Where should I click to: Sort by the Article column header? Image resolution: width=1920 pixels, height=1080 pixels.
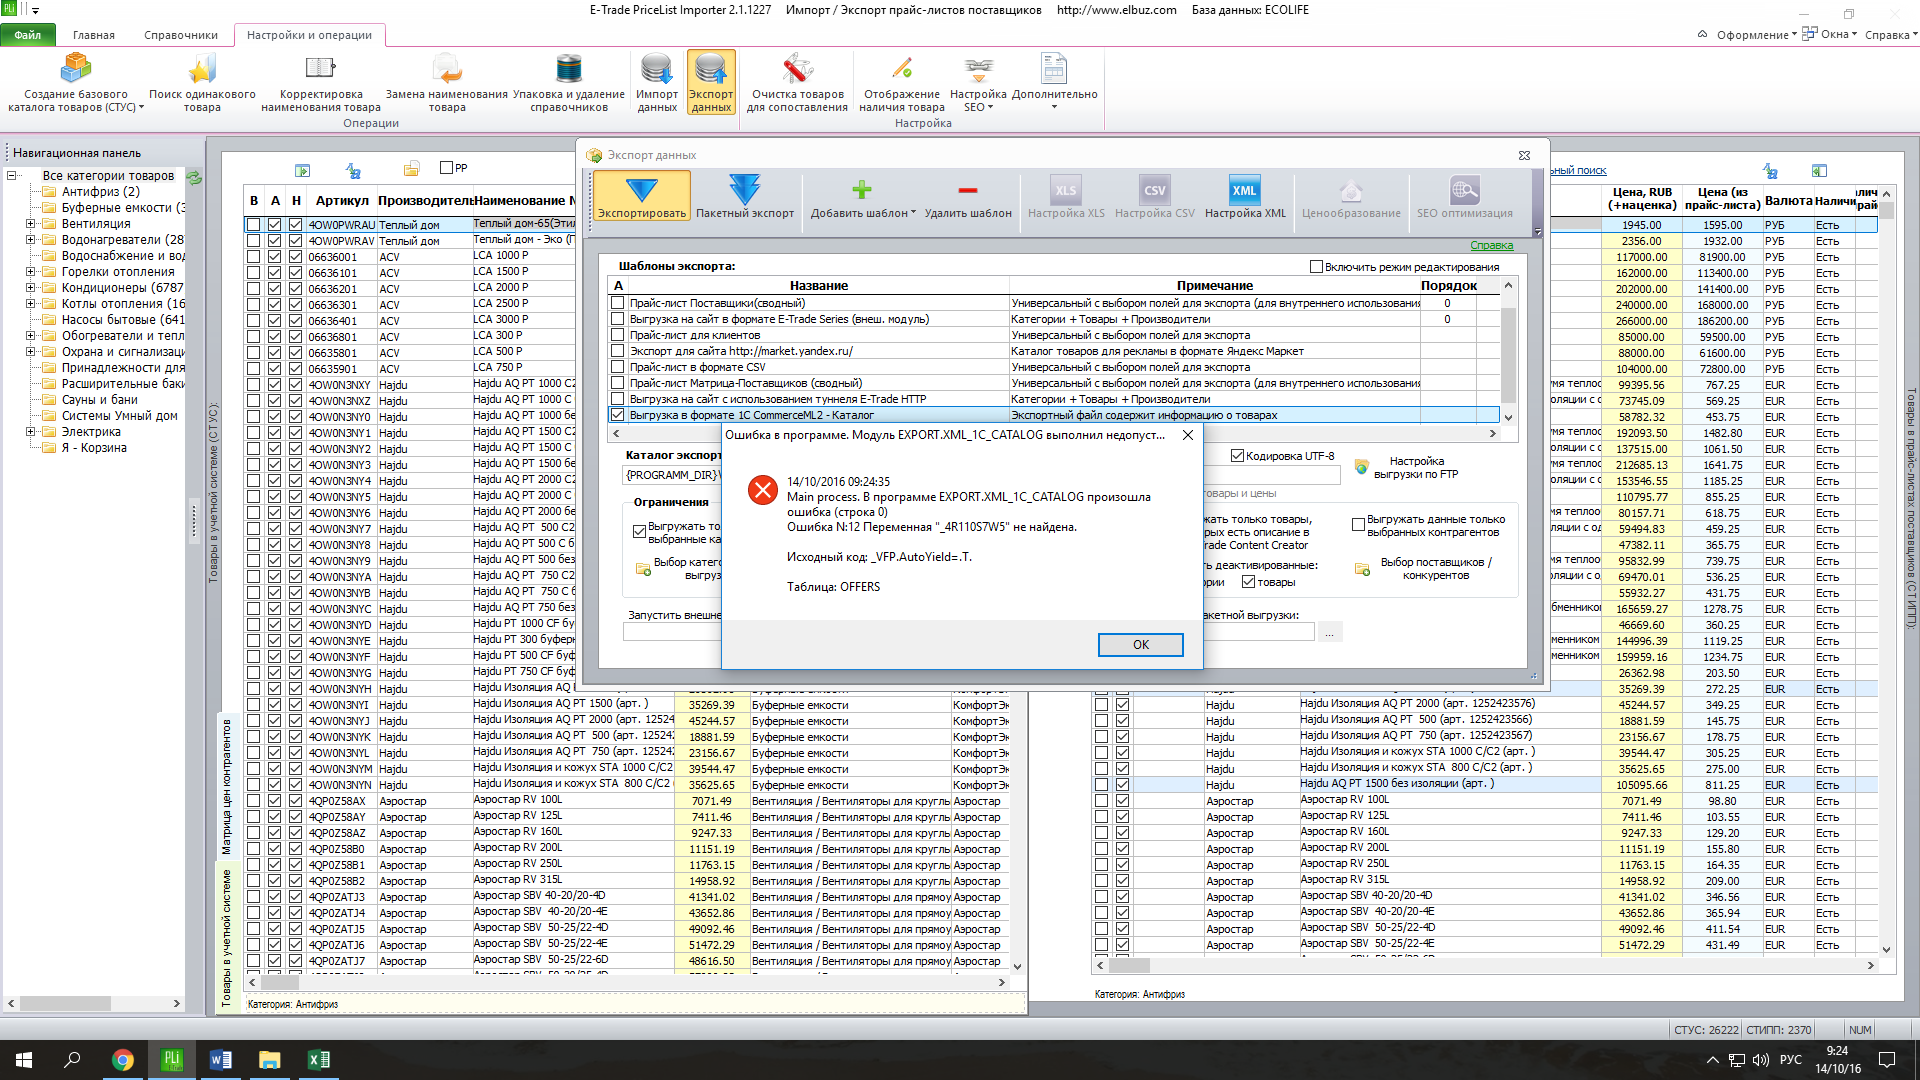coord(341,201)
